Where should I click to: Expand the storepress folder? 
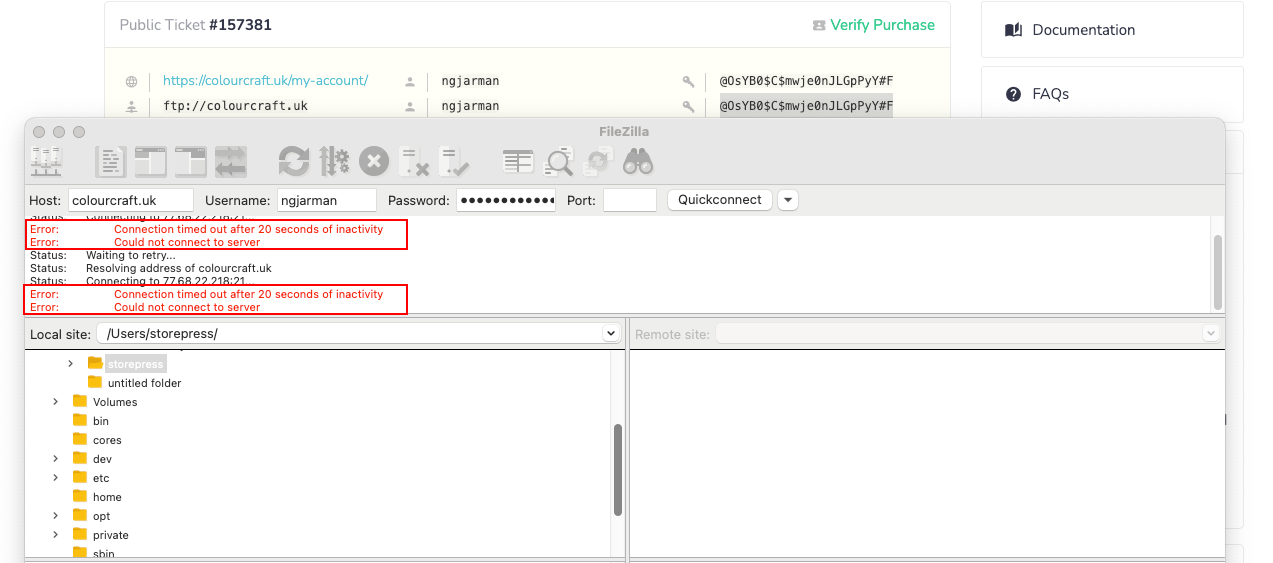(x=71, y=364)
